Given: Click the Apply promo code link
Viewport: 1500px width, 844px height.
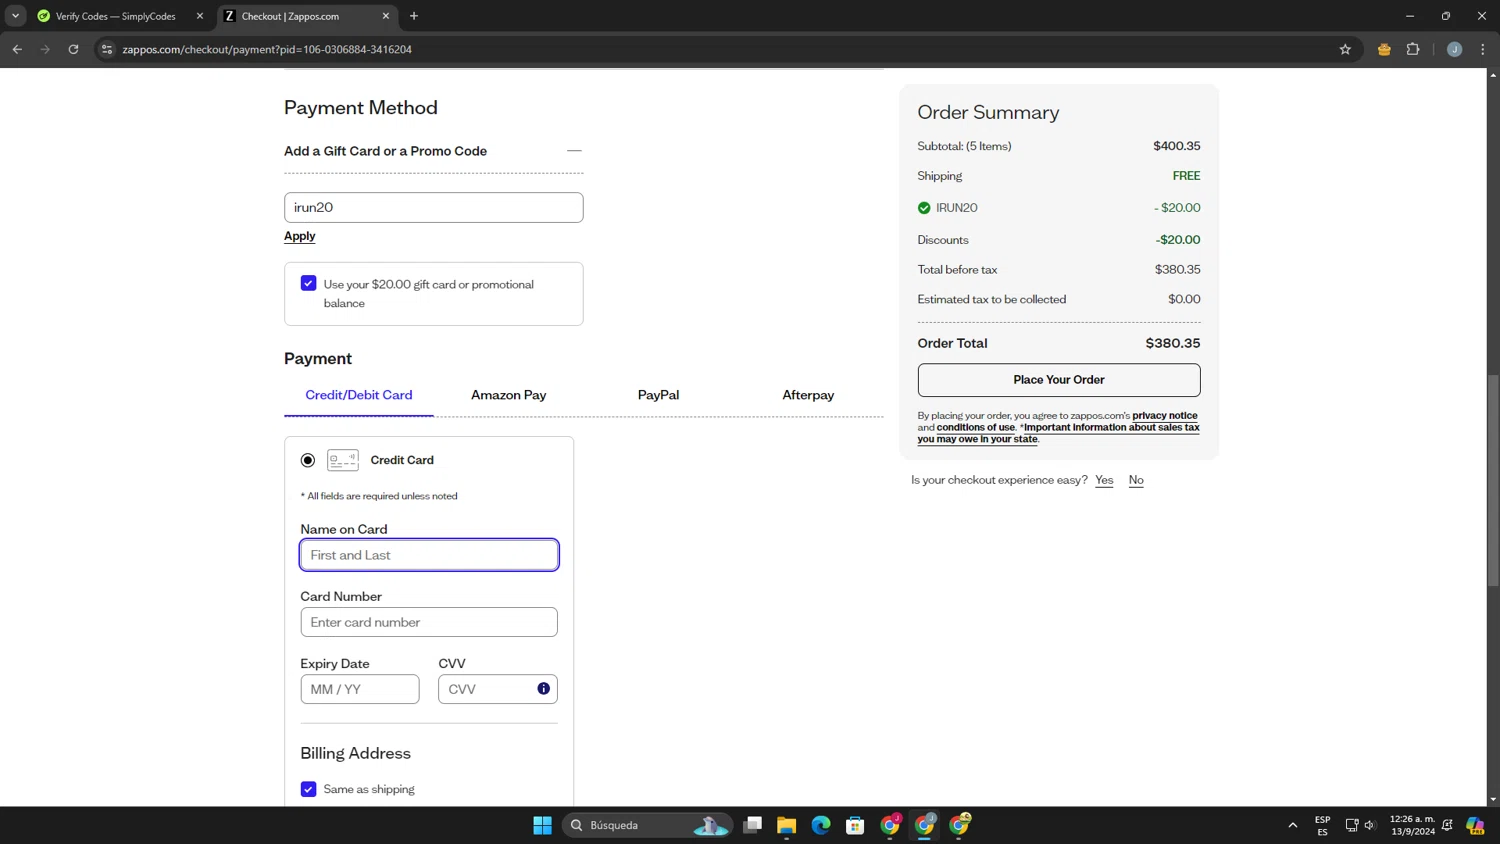Looking at the screenshot, I should 300,236.
